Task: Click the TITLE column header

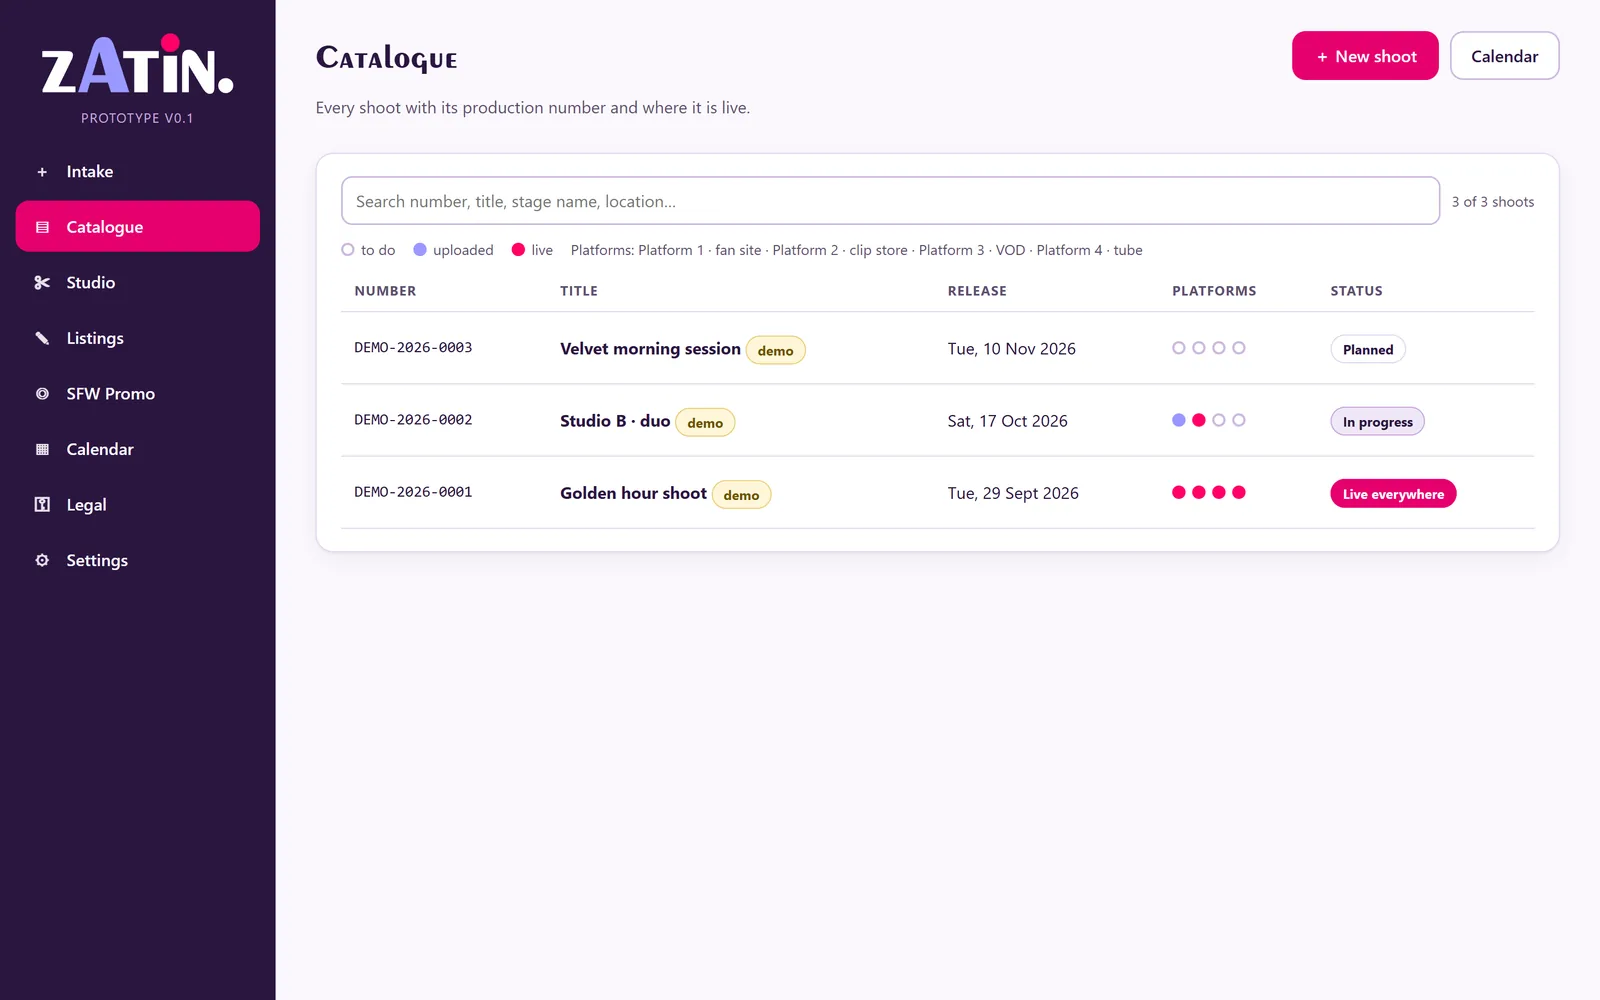Action: (579, 291)
